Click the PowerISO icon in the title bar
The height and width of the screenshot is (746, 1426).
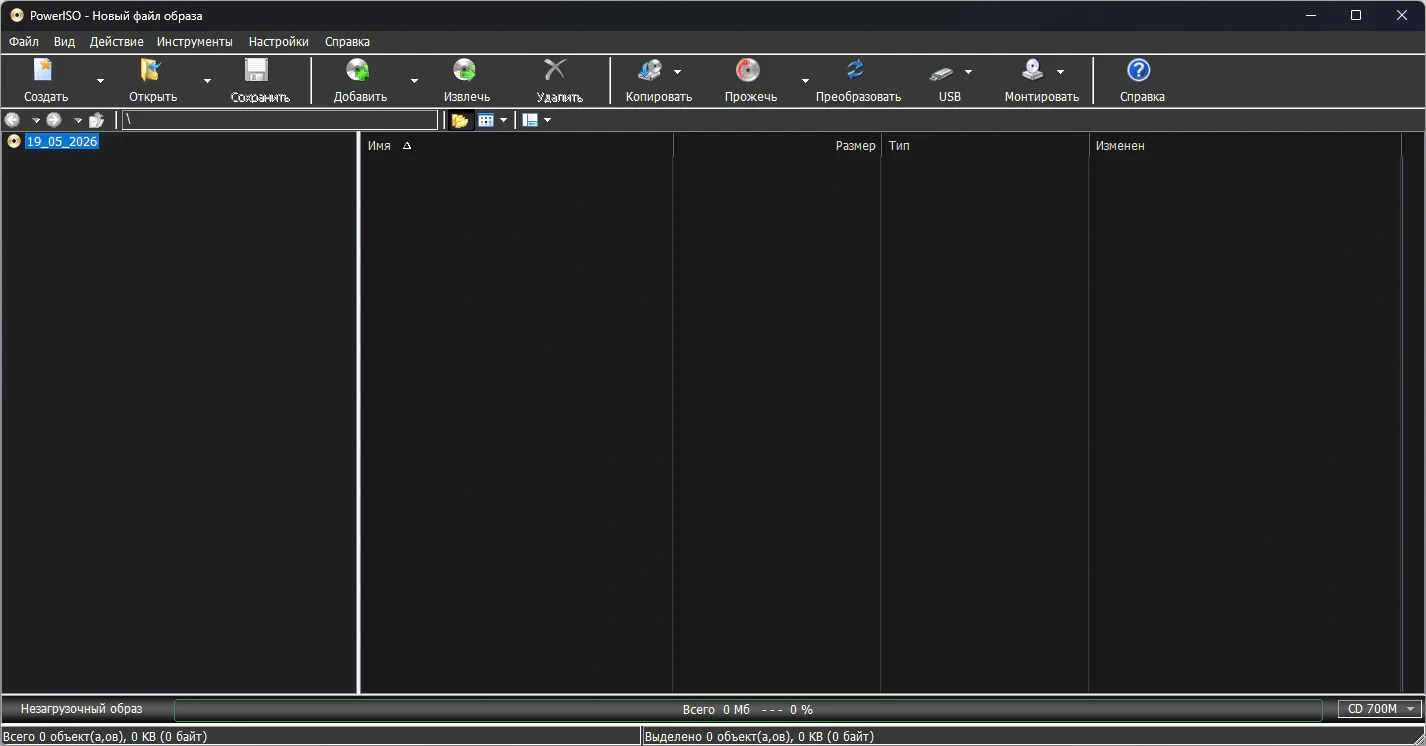(16, 15)
